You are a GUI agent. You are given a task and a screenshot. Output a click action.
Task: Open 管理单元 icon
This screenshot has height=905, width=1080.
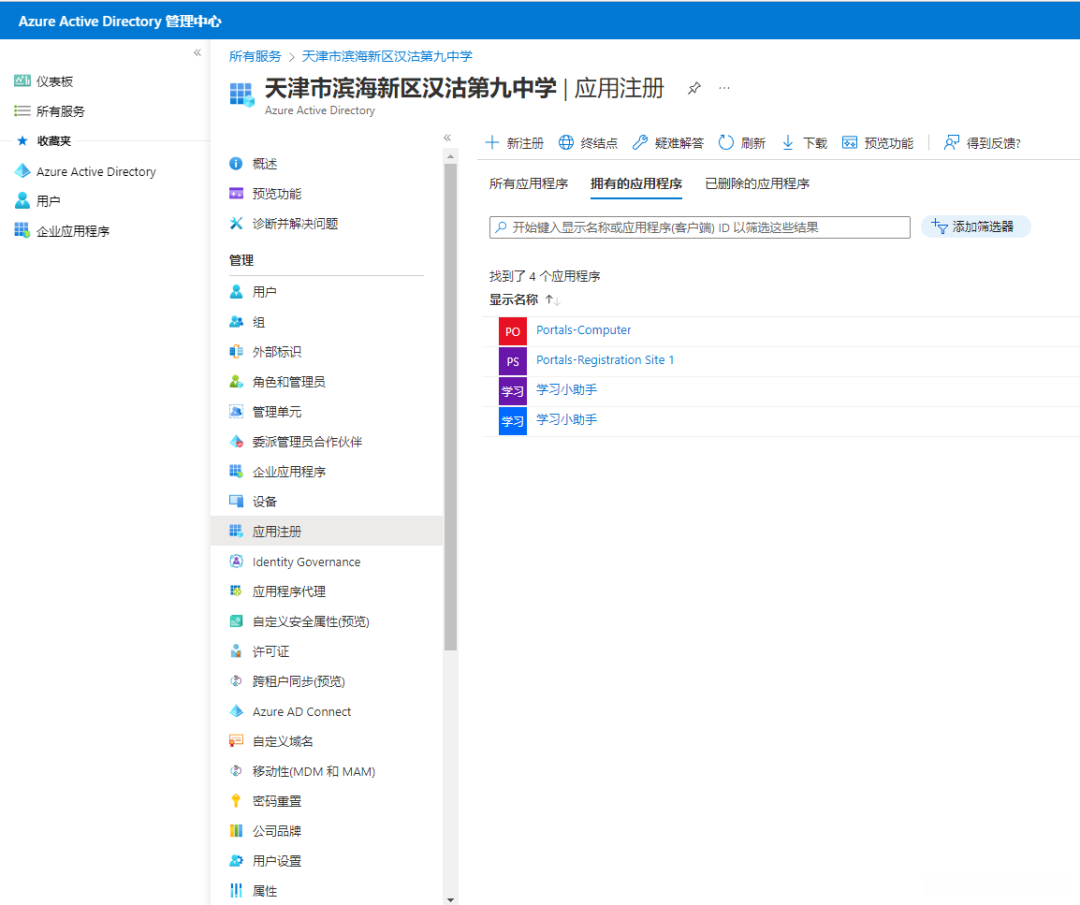pyautogui.click(x=236, y=412)
